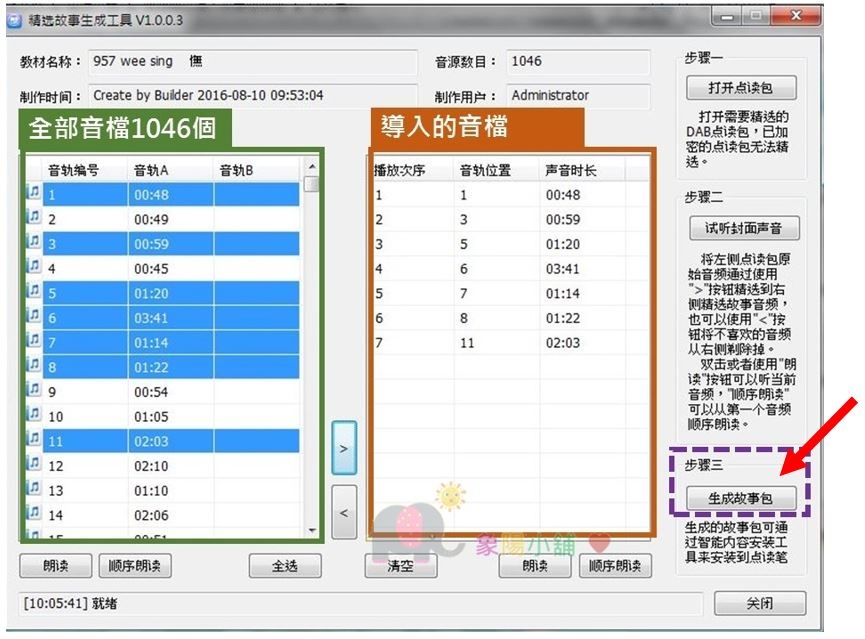Click 生成故事包 to generate story pack
Image resolution: width=865 pixels, height=639 pixels.
[x=741, y=498]
